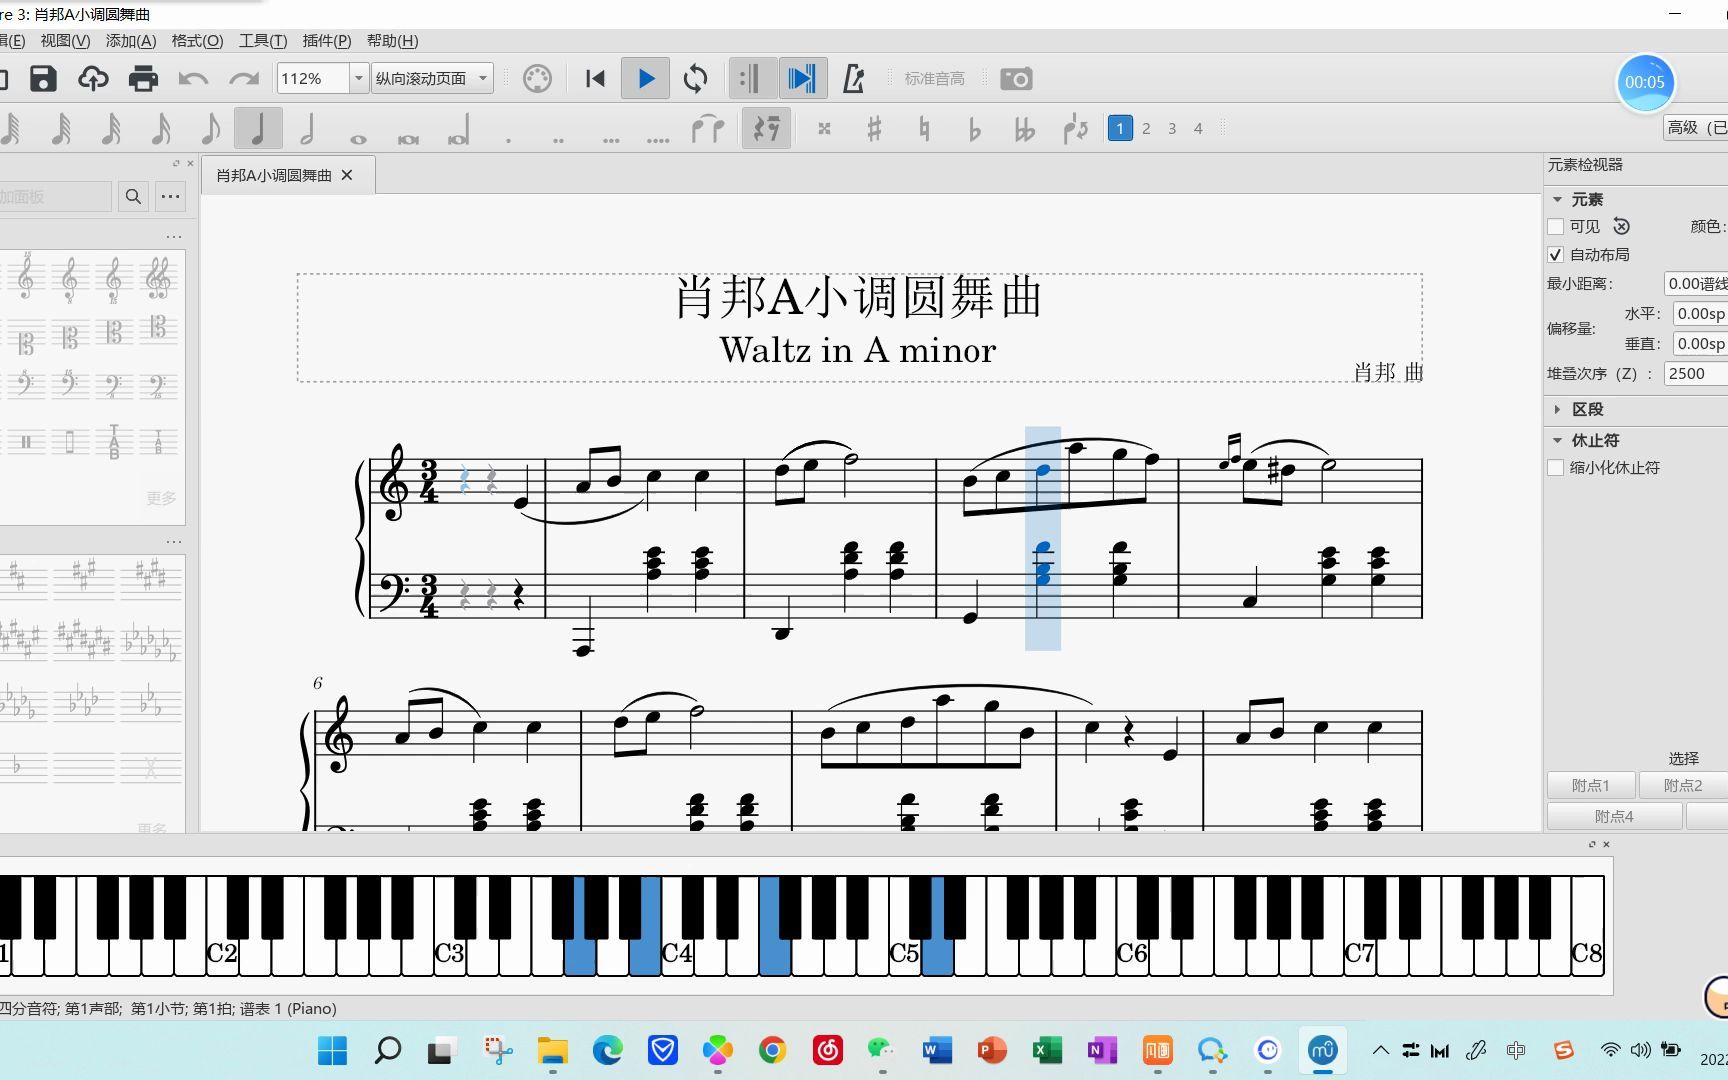Select voice 3 button

[1172, 128]
